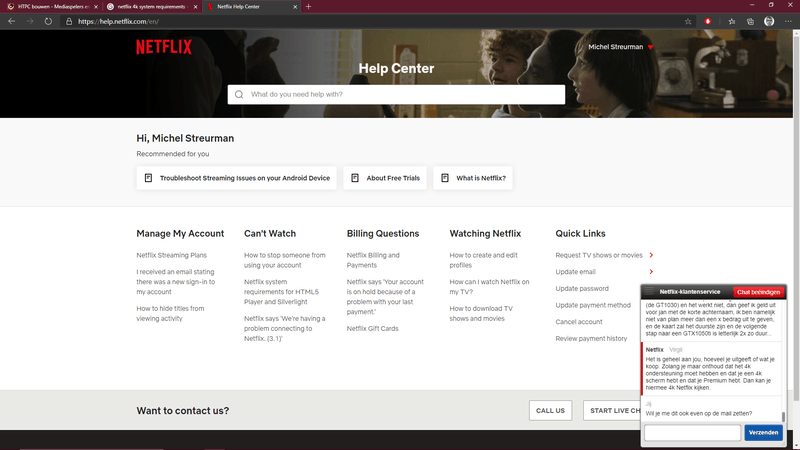Open Troubleshoot Streaming Issues on Android article
800x450 pixels.
pos(236,178)
